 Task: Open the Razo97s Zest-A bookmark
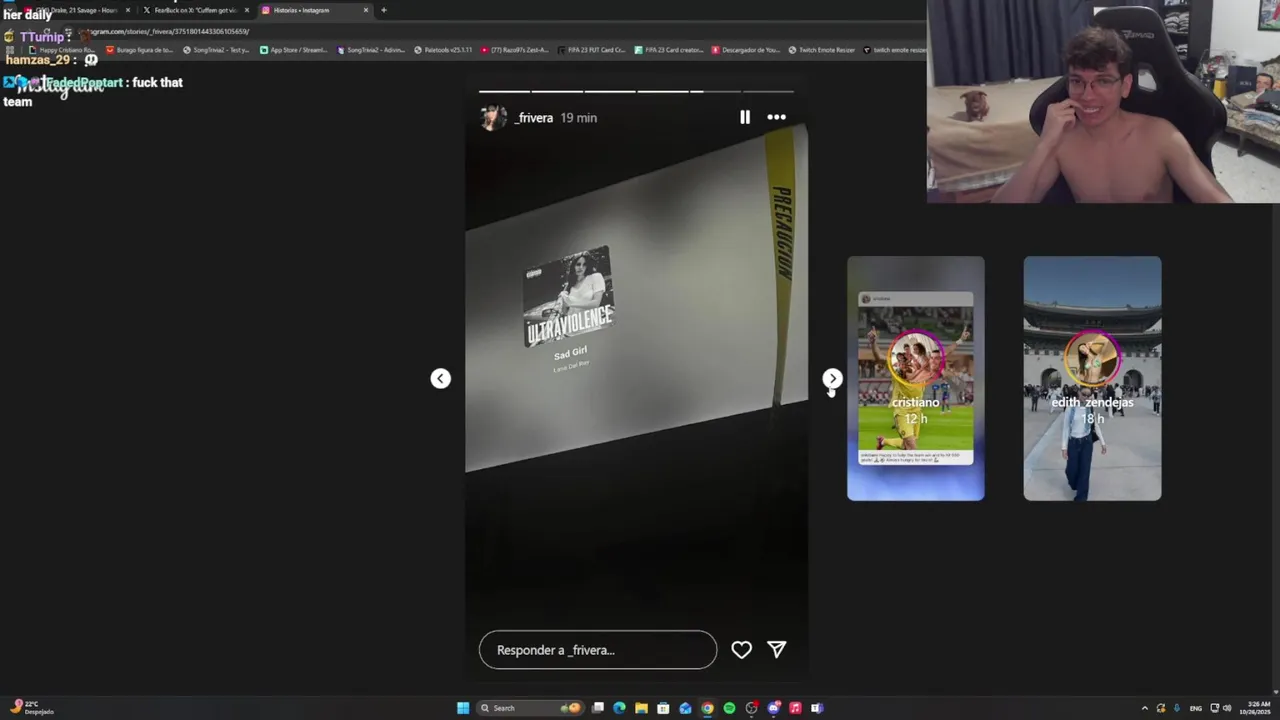[x=515, y=50]
